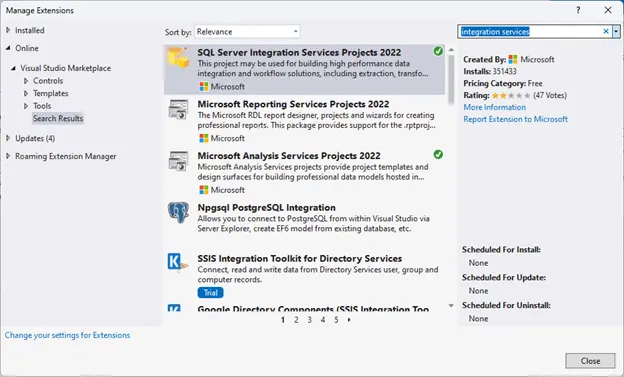
Task: Click the Google Directory Components K icon
Action: tap(174, 308)
